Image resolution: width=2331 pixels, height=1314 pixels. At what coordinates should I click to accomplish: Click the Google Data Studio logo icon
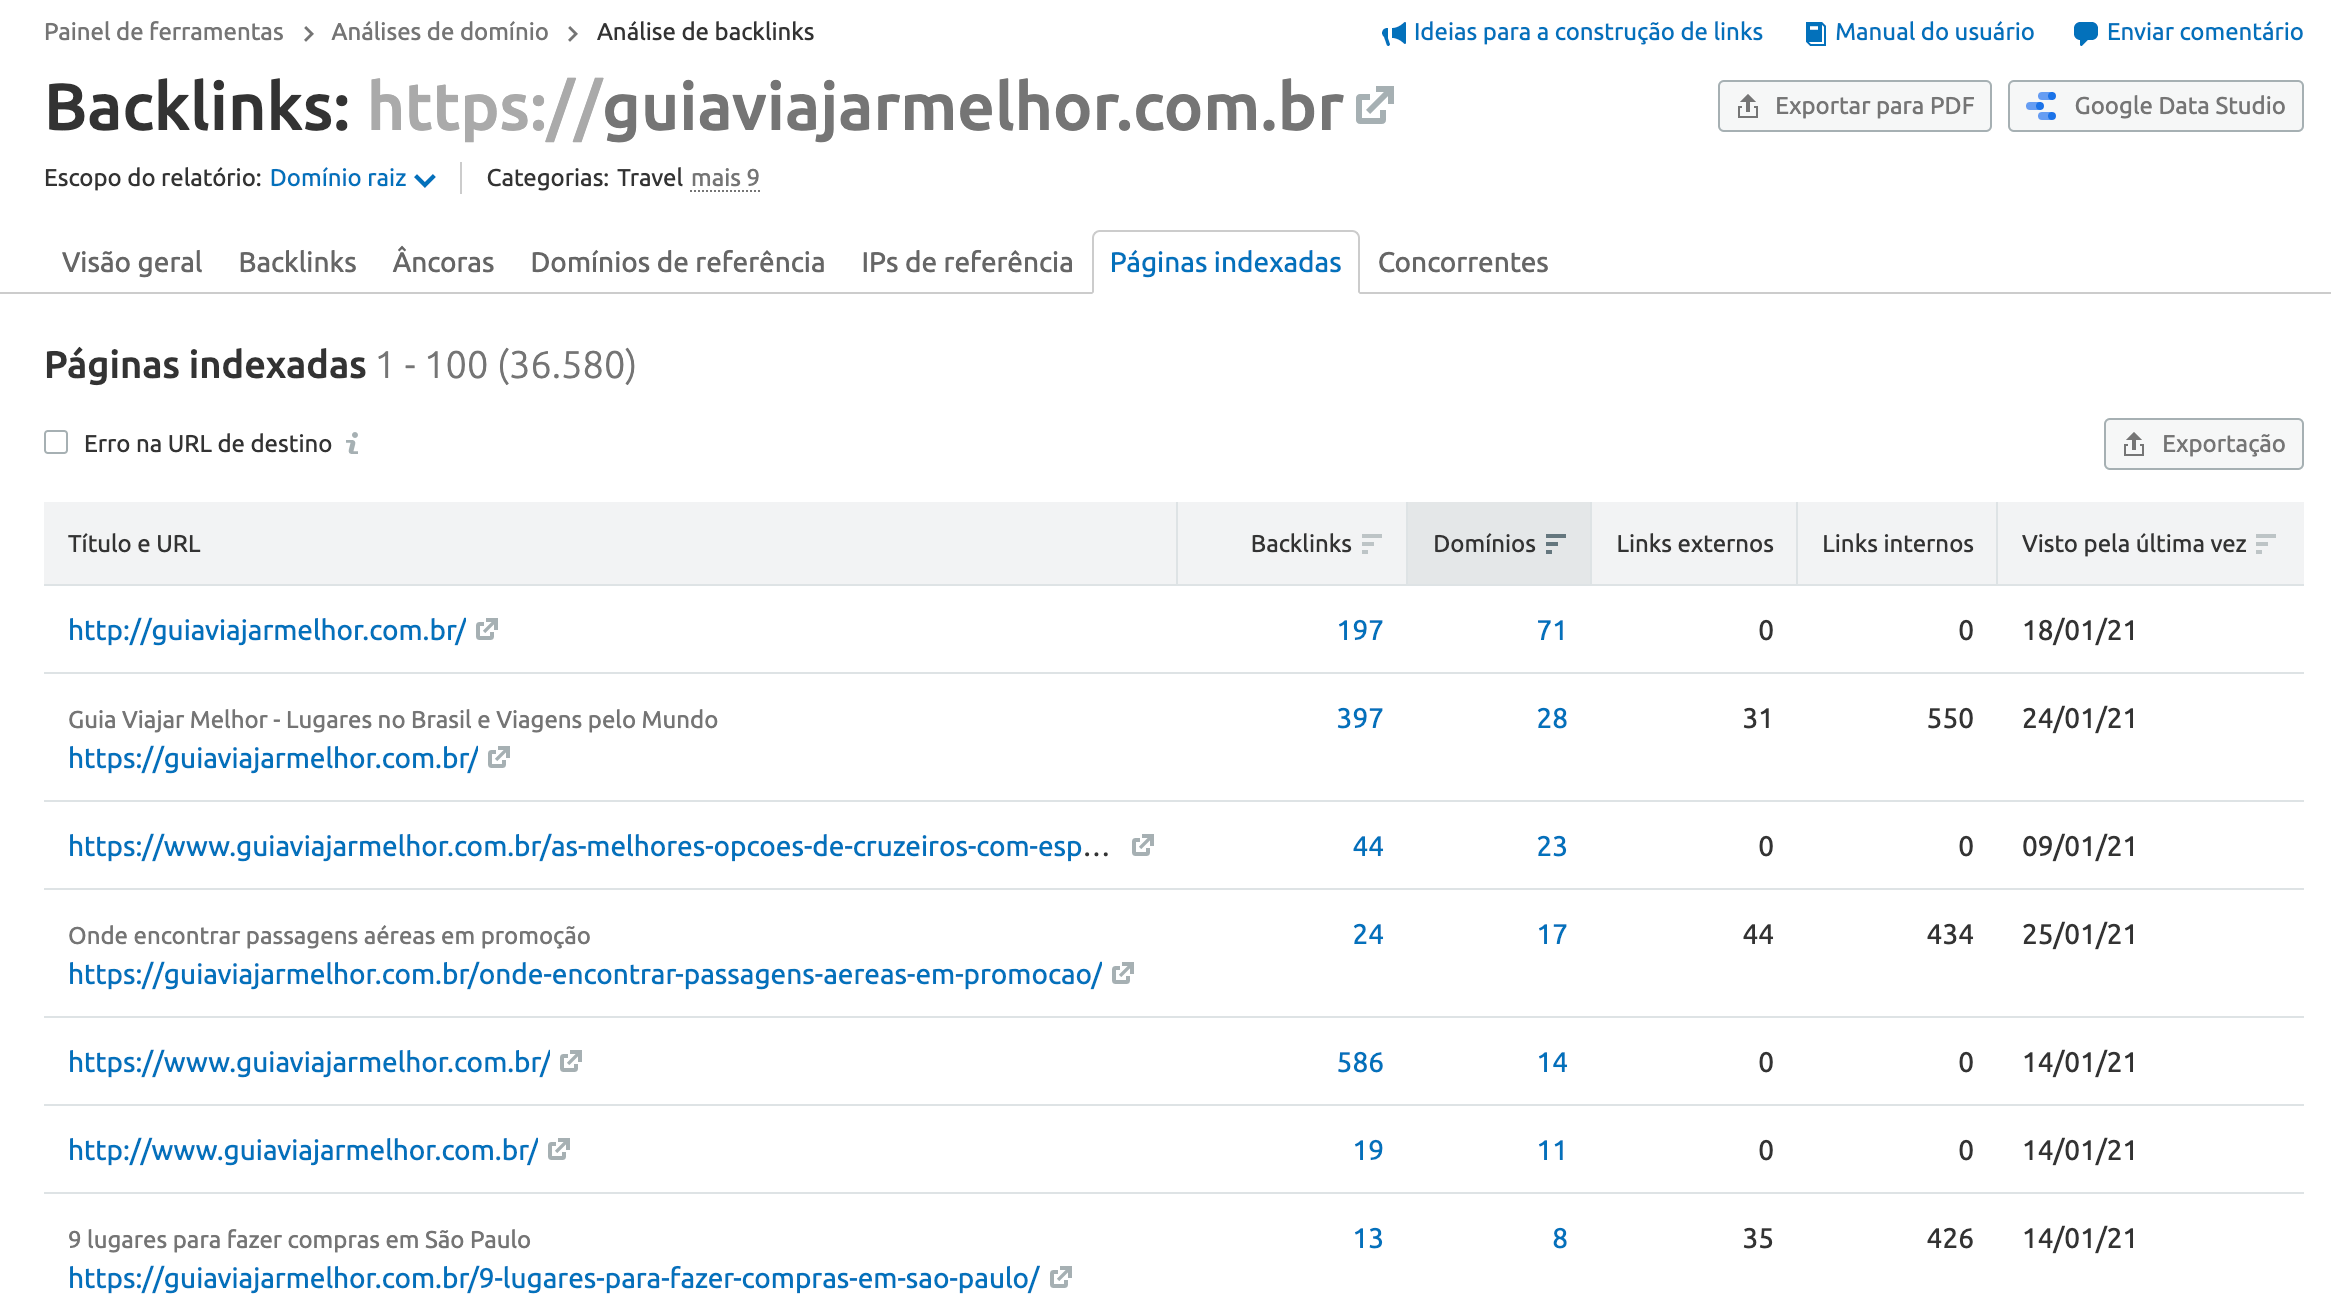click(2041, 106)
